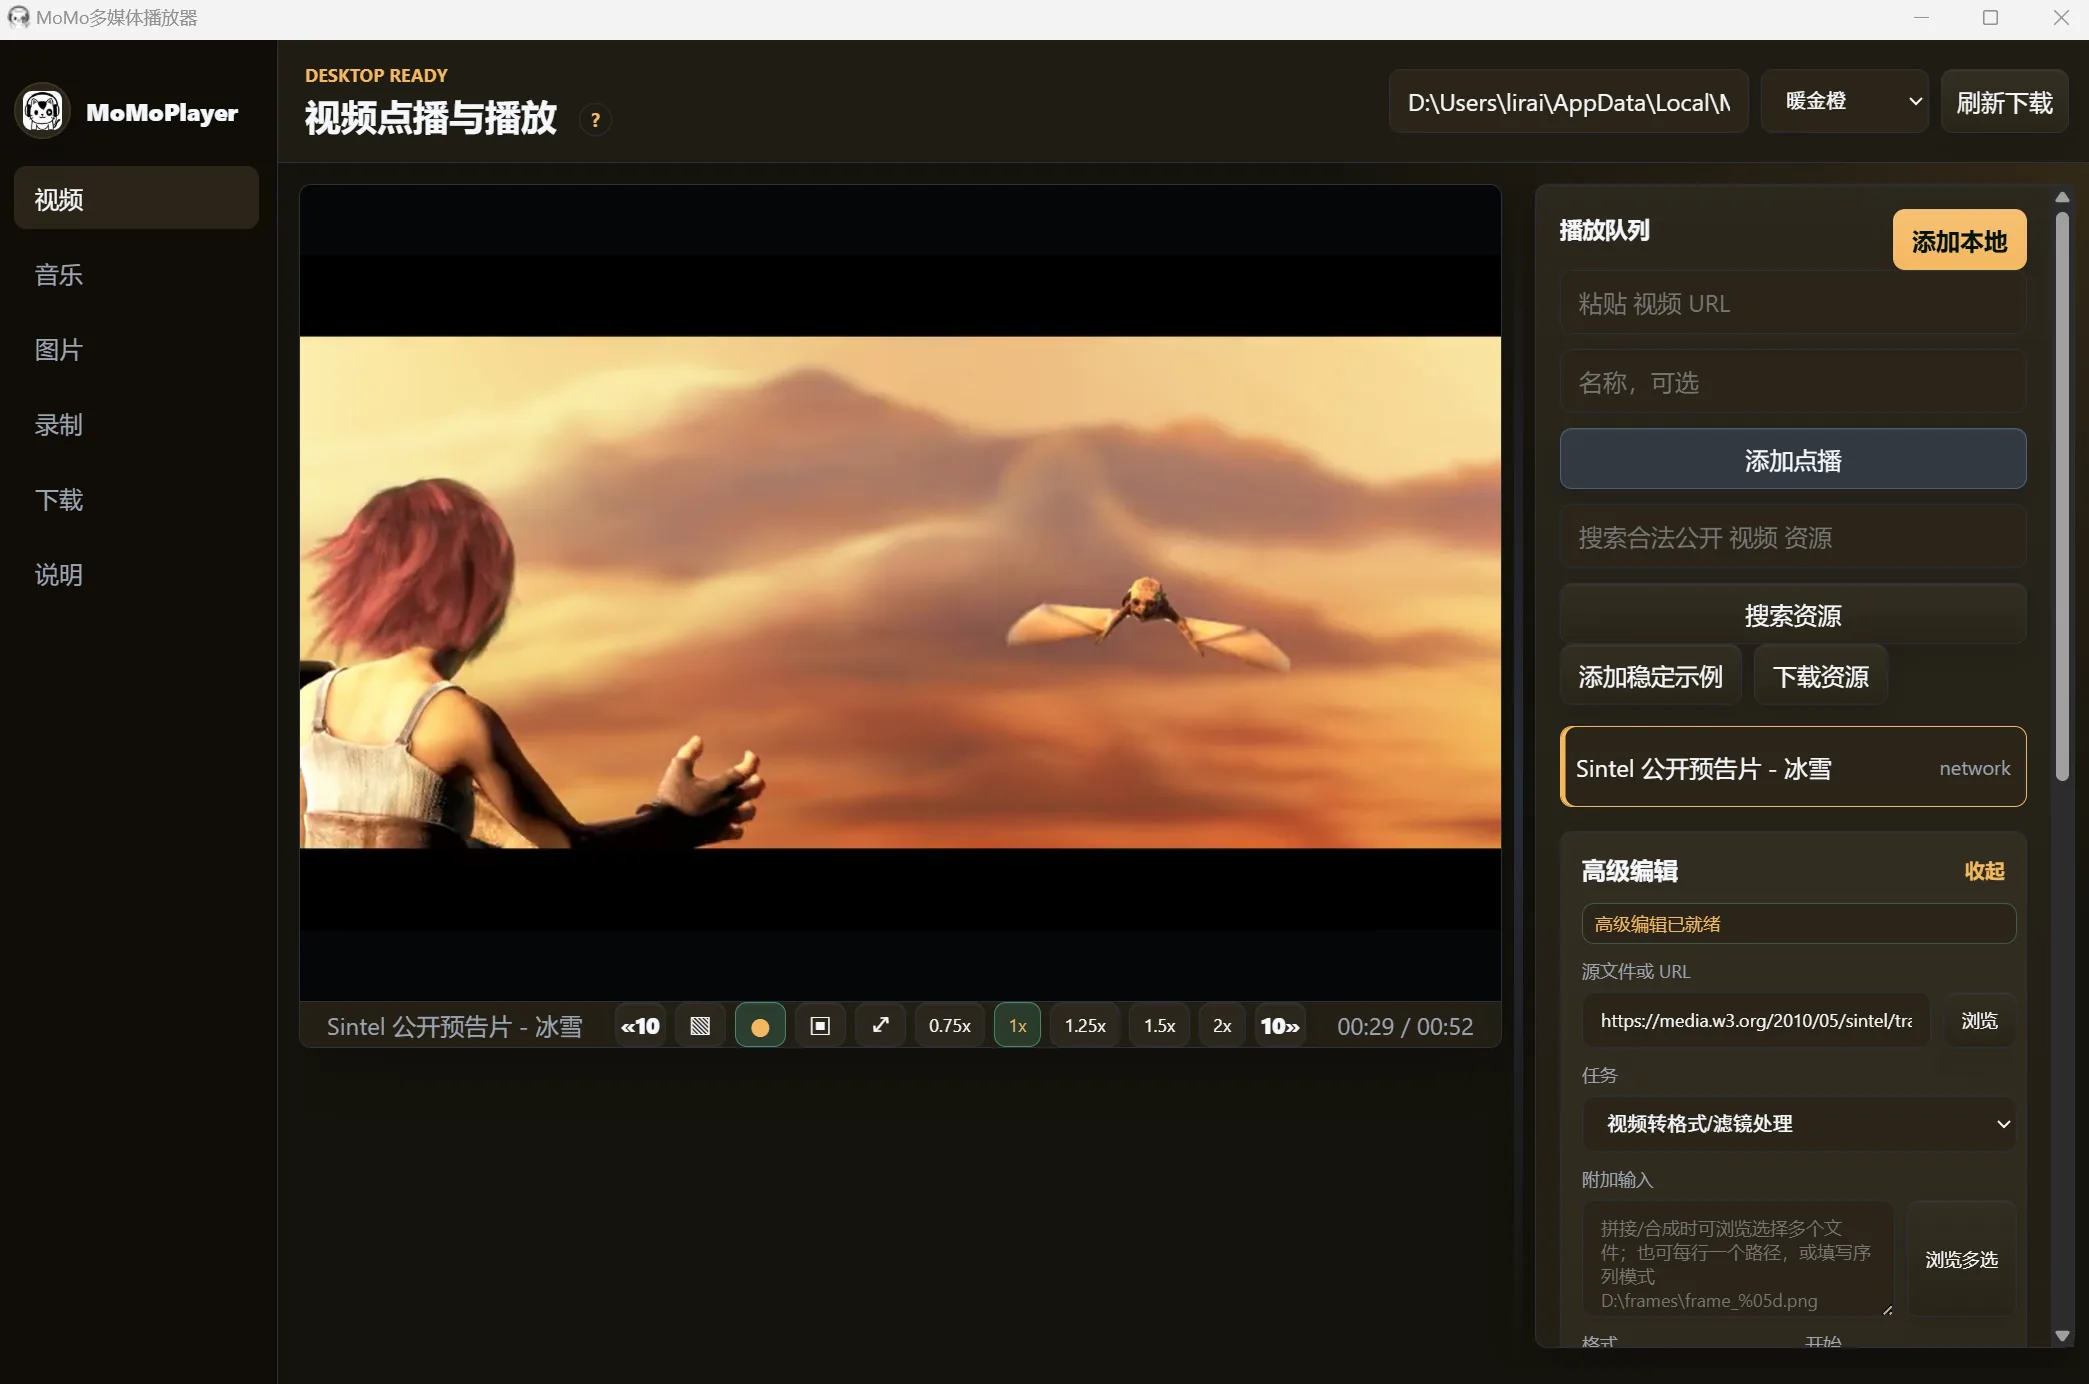
Task: Toggle the orange circle play/record button
Action: 760,1026
